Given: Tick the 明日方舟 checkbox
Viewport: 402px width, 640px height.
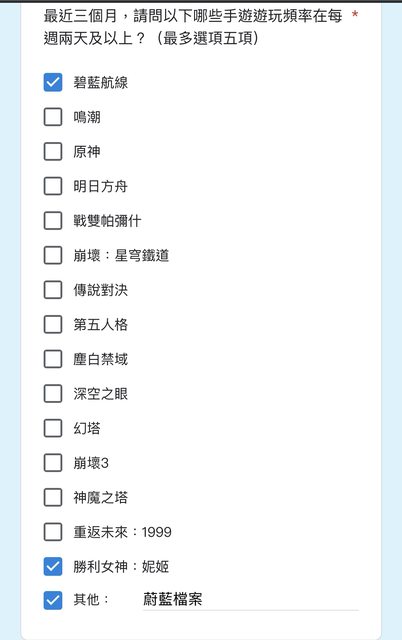Looking at the screenshot, I should click(53, 186).
